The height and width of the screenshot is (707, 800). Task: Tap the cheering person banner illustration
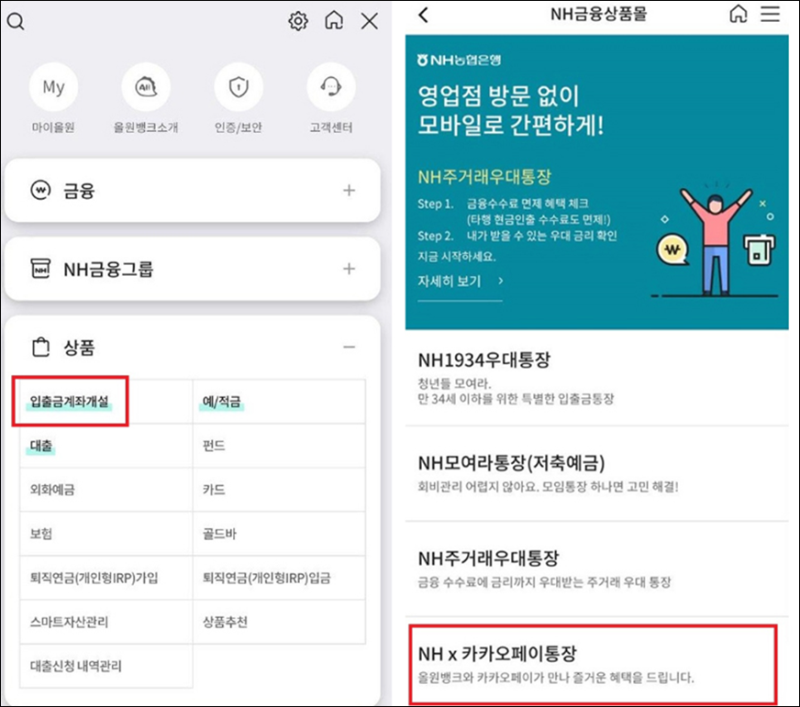716,241
